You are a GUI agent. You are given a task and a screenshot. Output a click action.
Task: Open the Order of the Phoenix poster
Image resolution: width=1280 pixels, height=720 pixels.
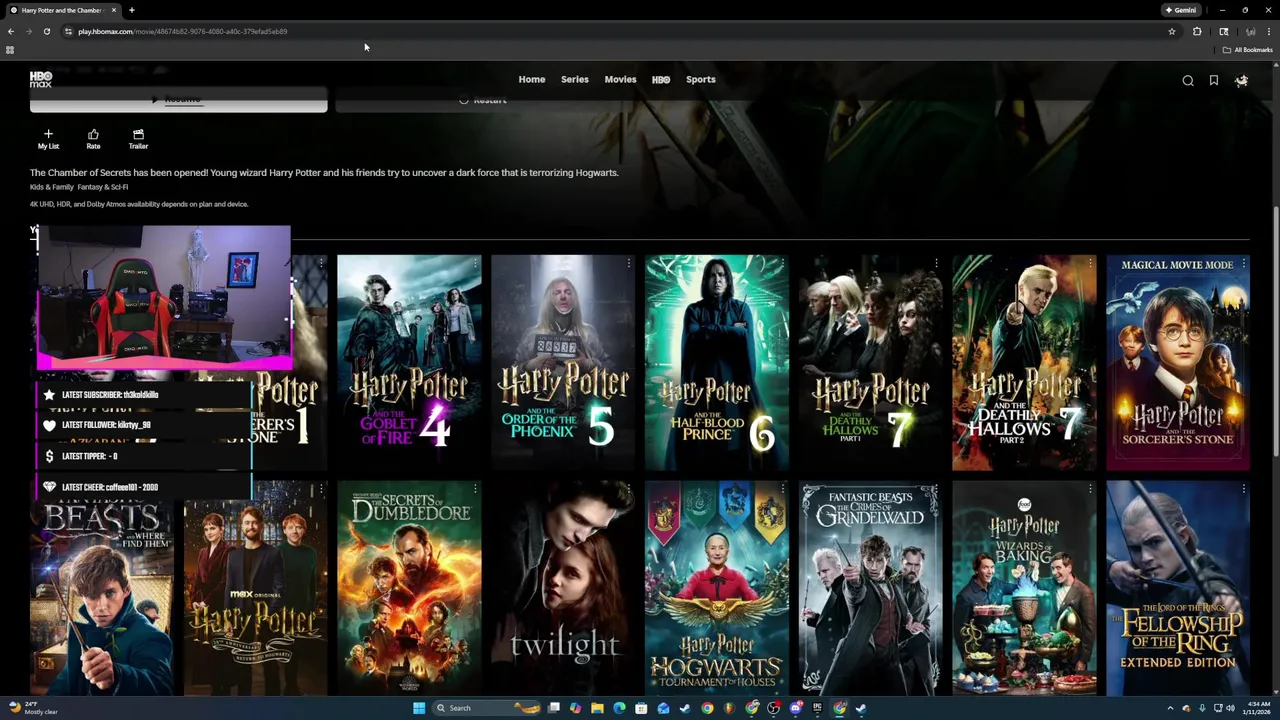tap(563, 362)
